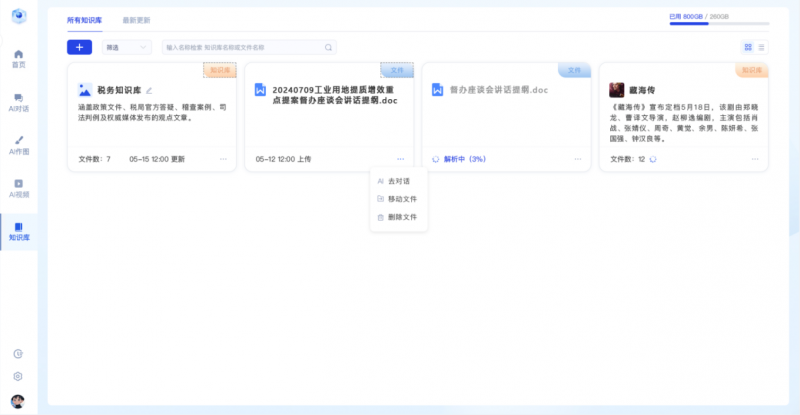The height and width of the screenshot is (415, 800).
Task: Click the magnifier icon in search box
Action: [x=328, y=47]
